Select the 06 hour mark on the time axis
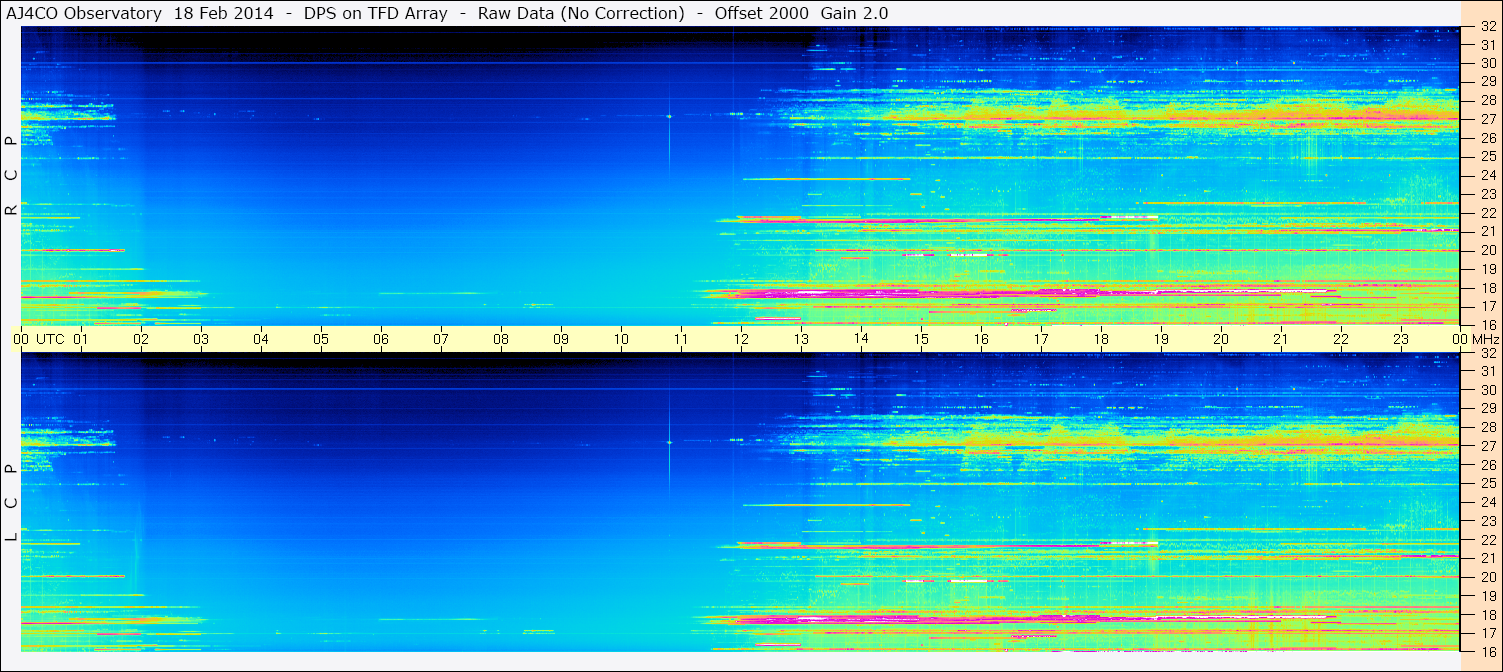 point(381,339)
